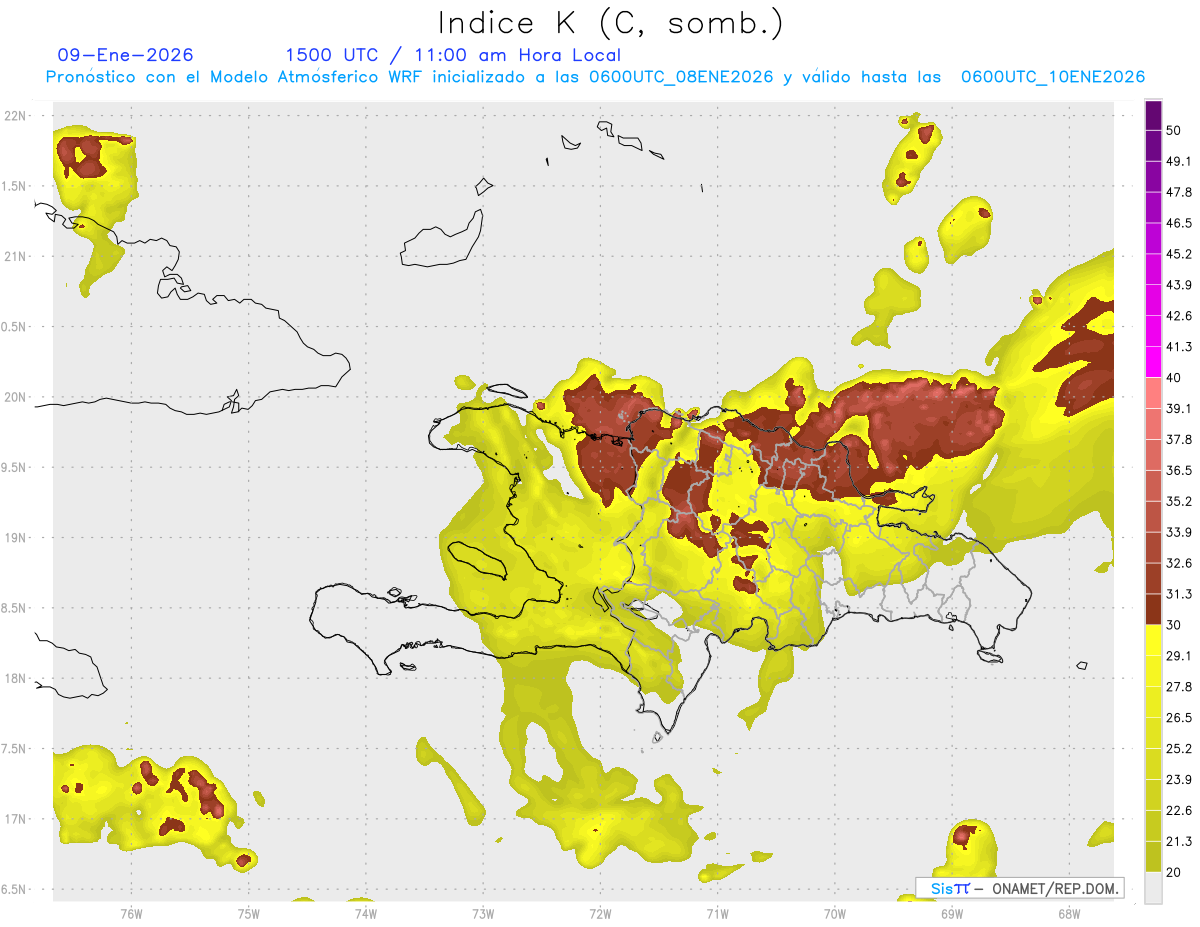This screenshot has height=927, width=1200.
Task: Click the 17N latitude label
Action: click(x=17, y=819)
